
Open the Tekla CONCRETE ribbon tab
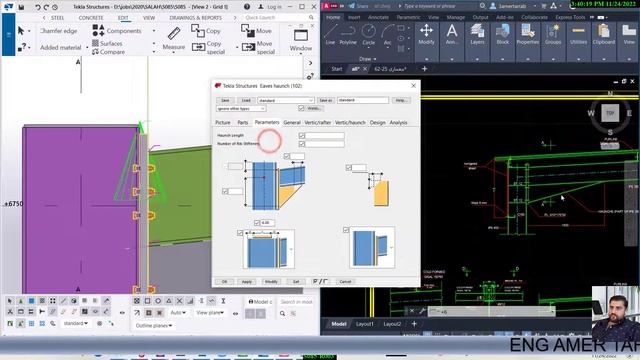(91, 18)
